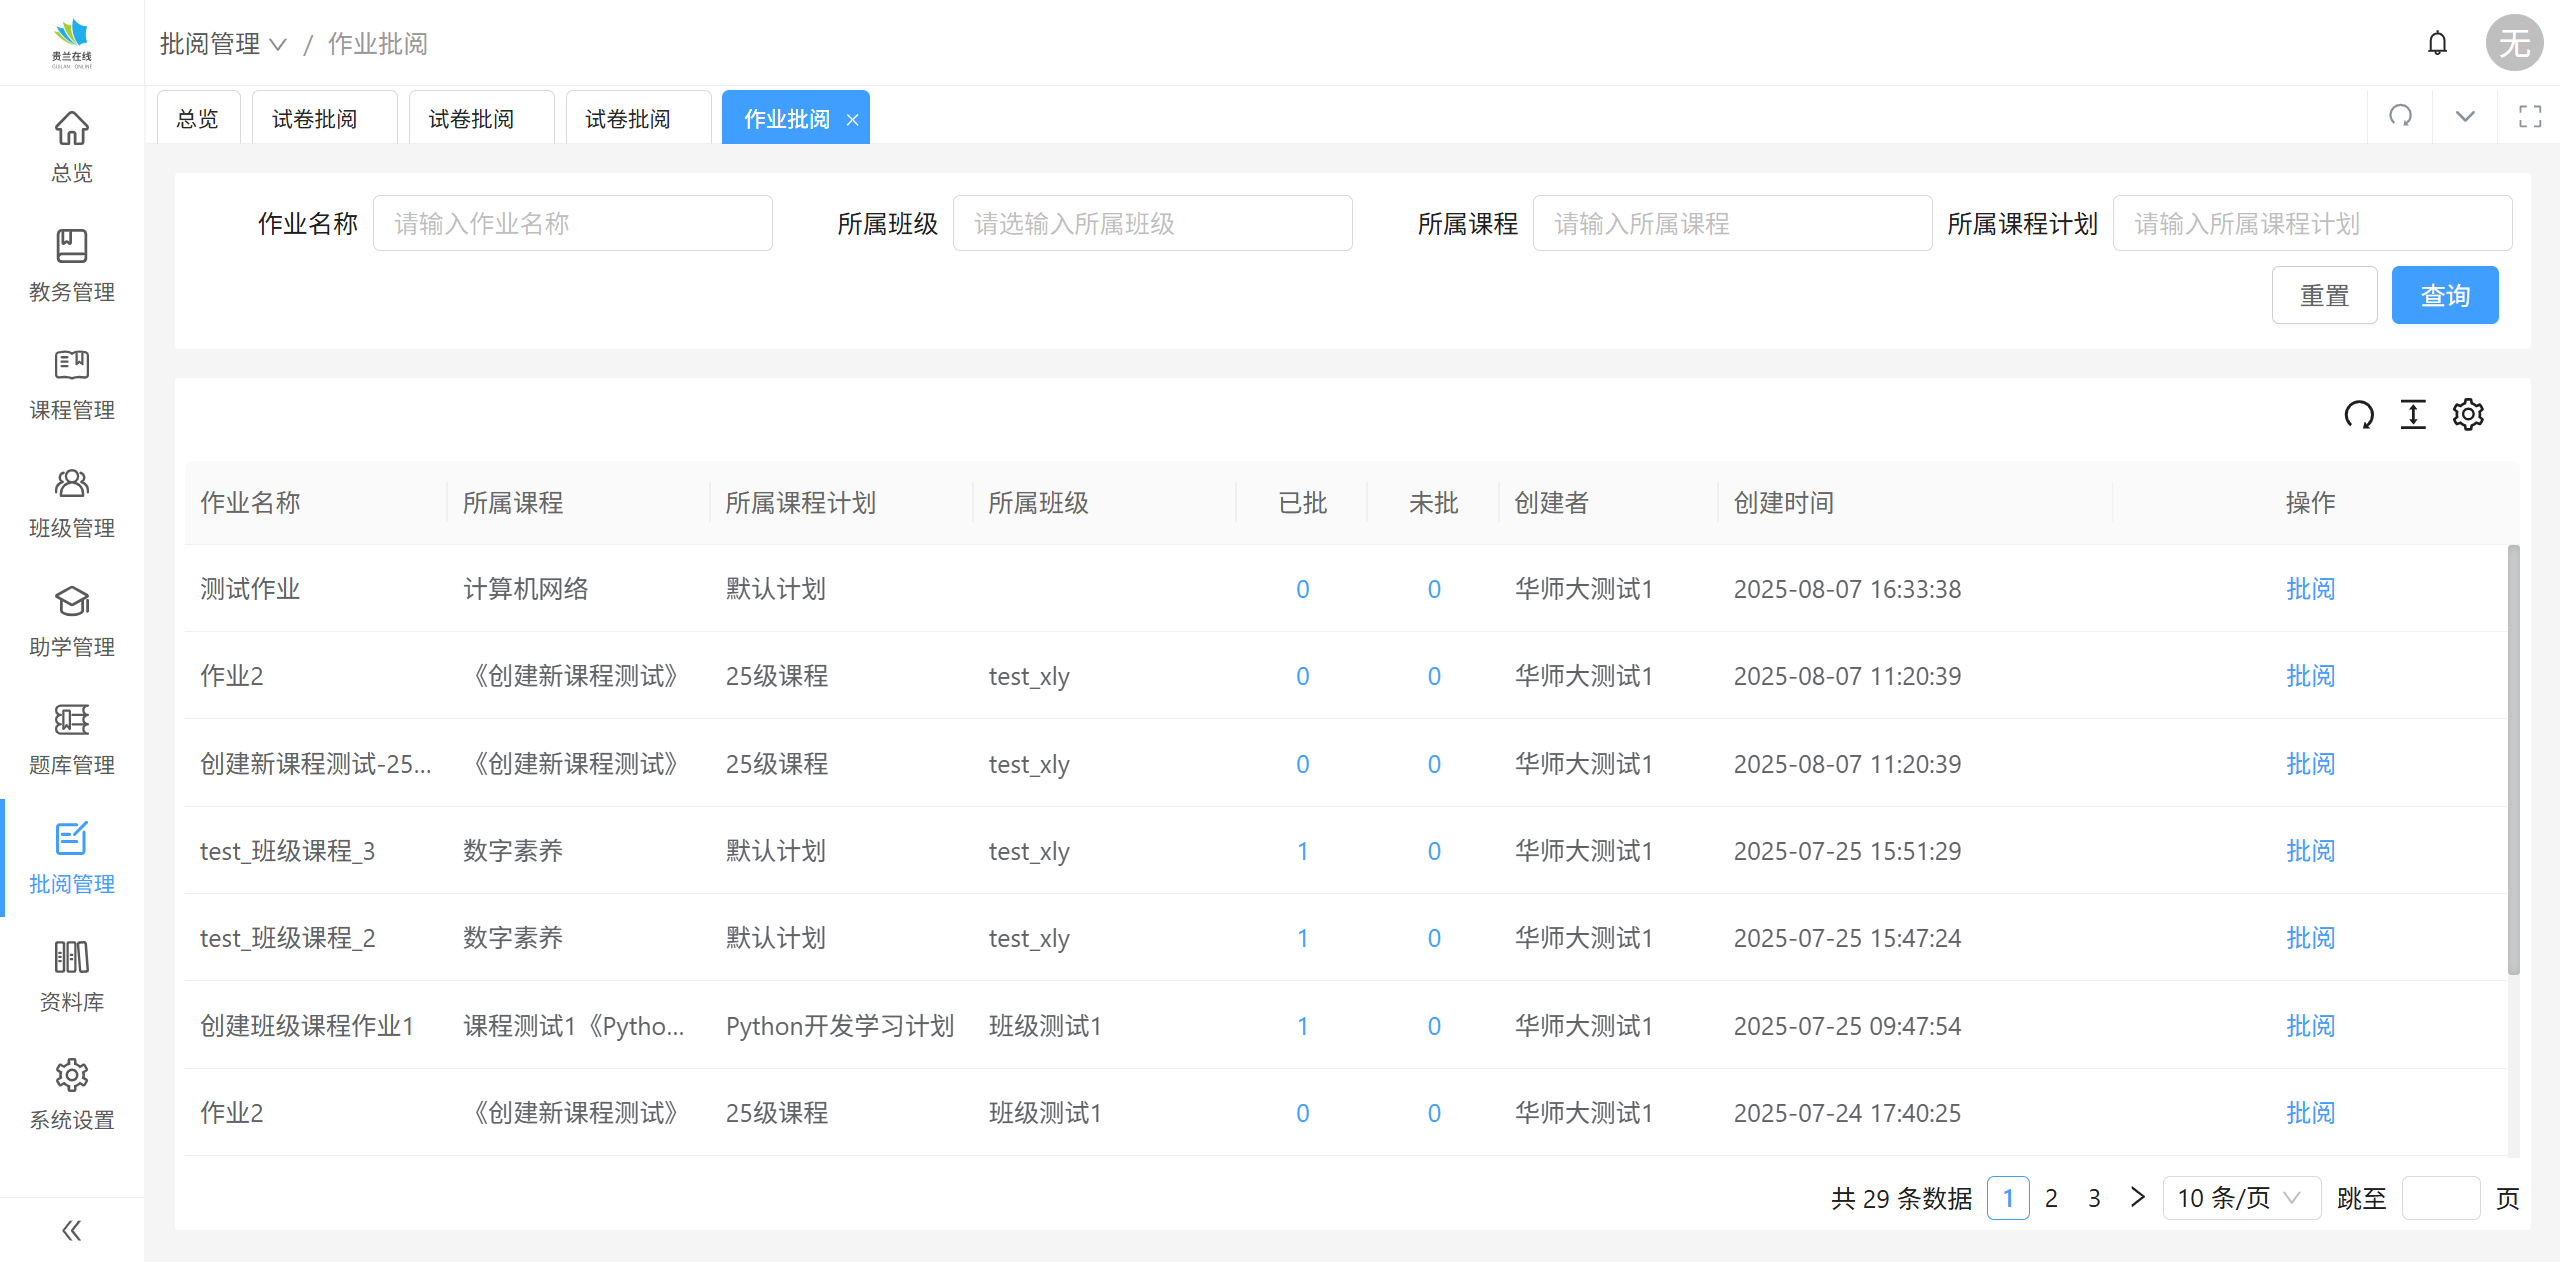The image size is (2560, 1262).
Task: Focus the 作业名称 input field
Action: click(572, 223)
